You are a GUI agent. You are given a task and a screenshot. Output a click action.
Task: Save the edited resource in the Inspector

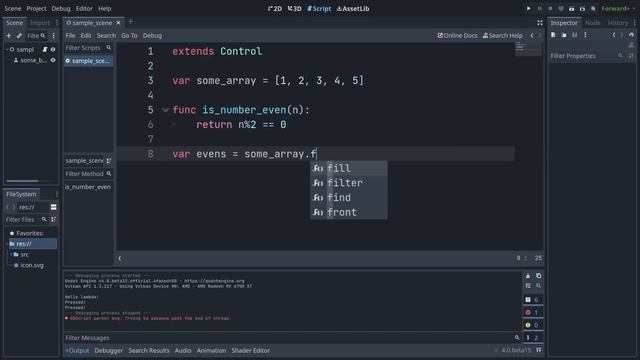click(x=574, y=35)
